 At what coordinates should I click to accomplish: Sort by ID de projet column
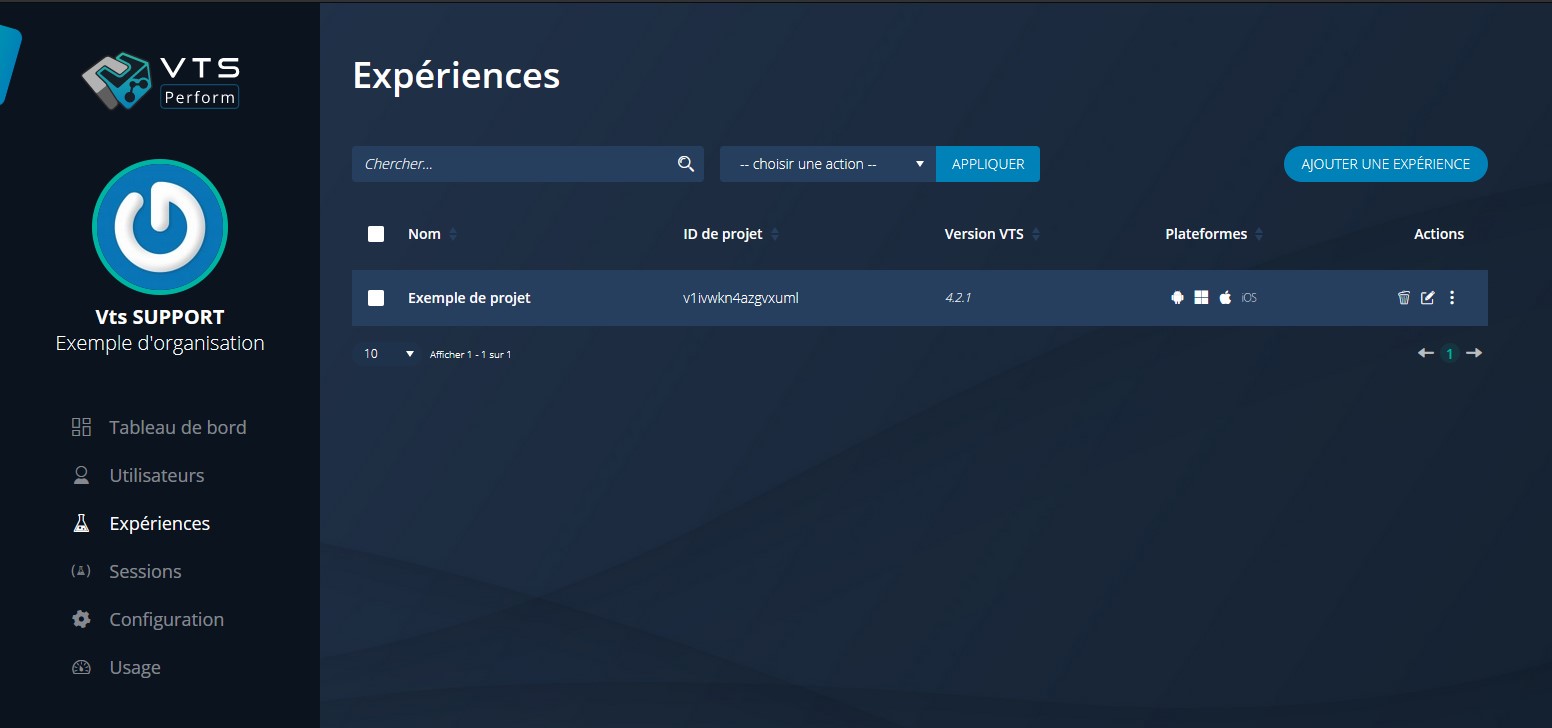pyautogui.click(x=775, y=234)
